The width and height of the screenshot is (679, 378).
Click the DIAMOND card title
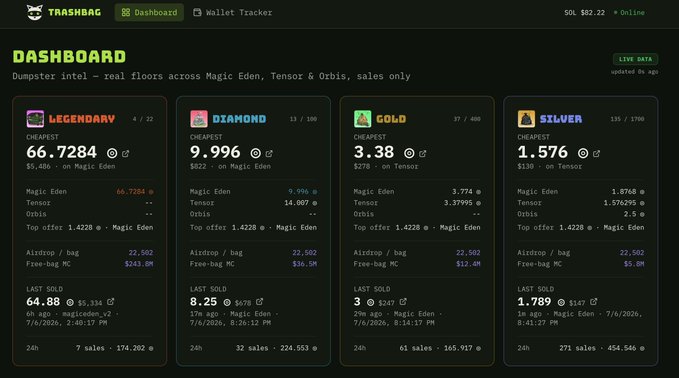[x=239, y=119]
